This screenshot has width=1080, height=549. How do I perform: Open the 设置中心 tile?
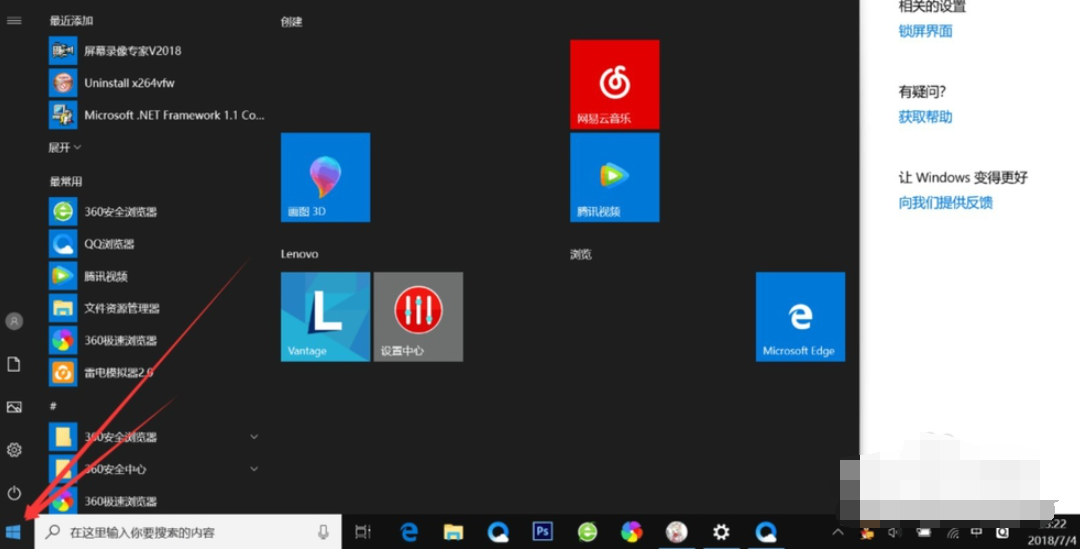pyautogui.click(x=418, y=316)
